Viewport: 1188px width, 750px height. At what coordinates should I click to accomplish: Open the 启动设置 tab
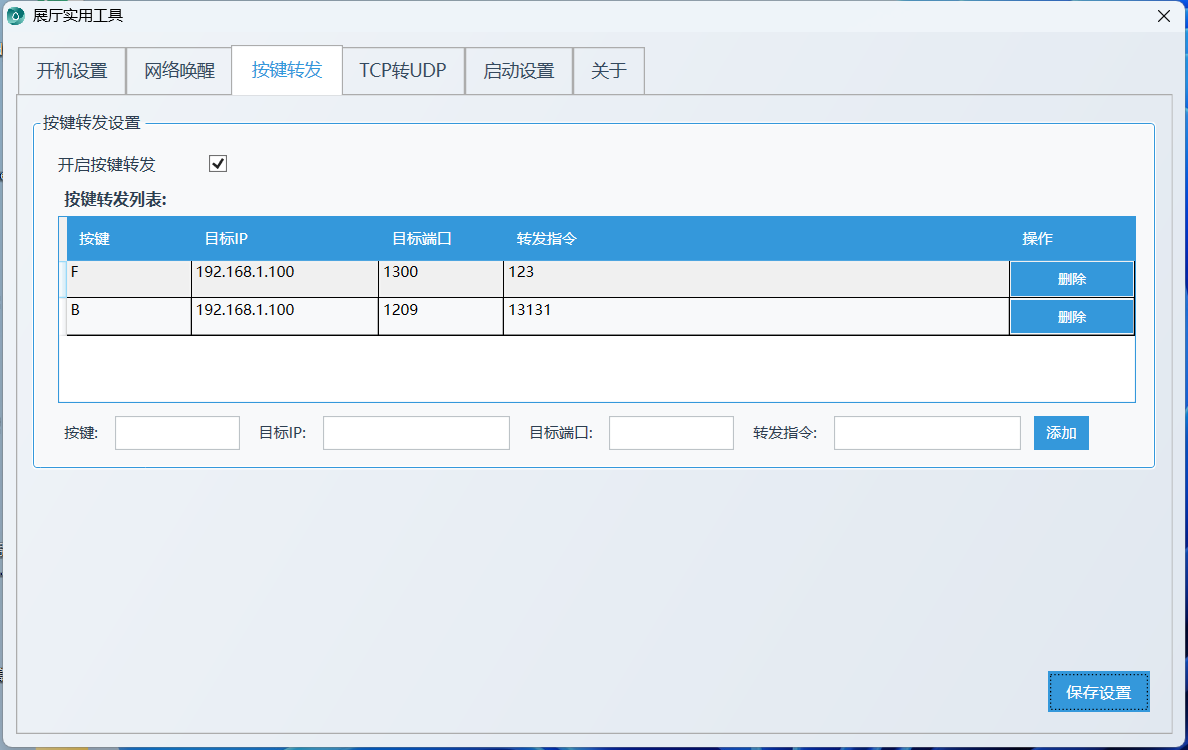click(x=518, y=71)
